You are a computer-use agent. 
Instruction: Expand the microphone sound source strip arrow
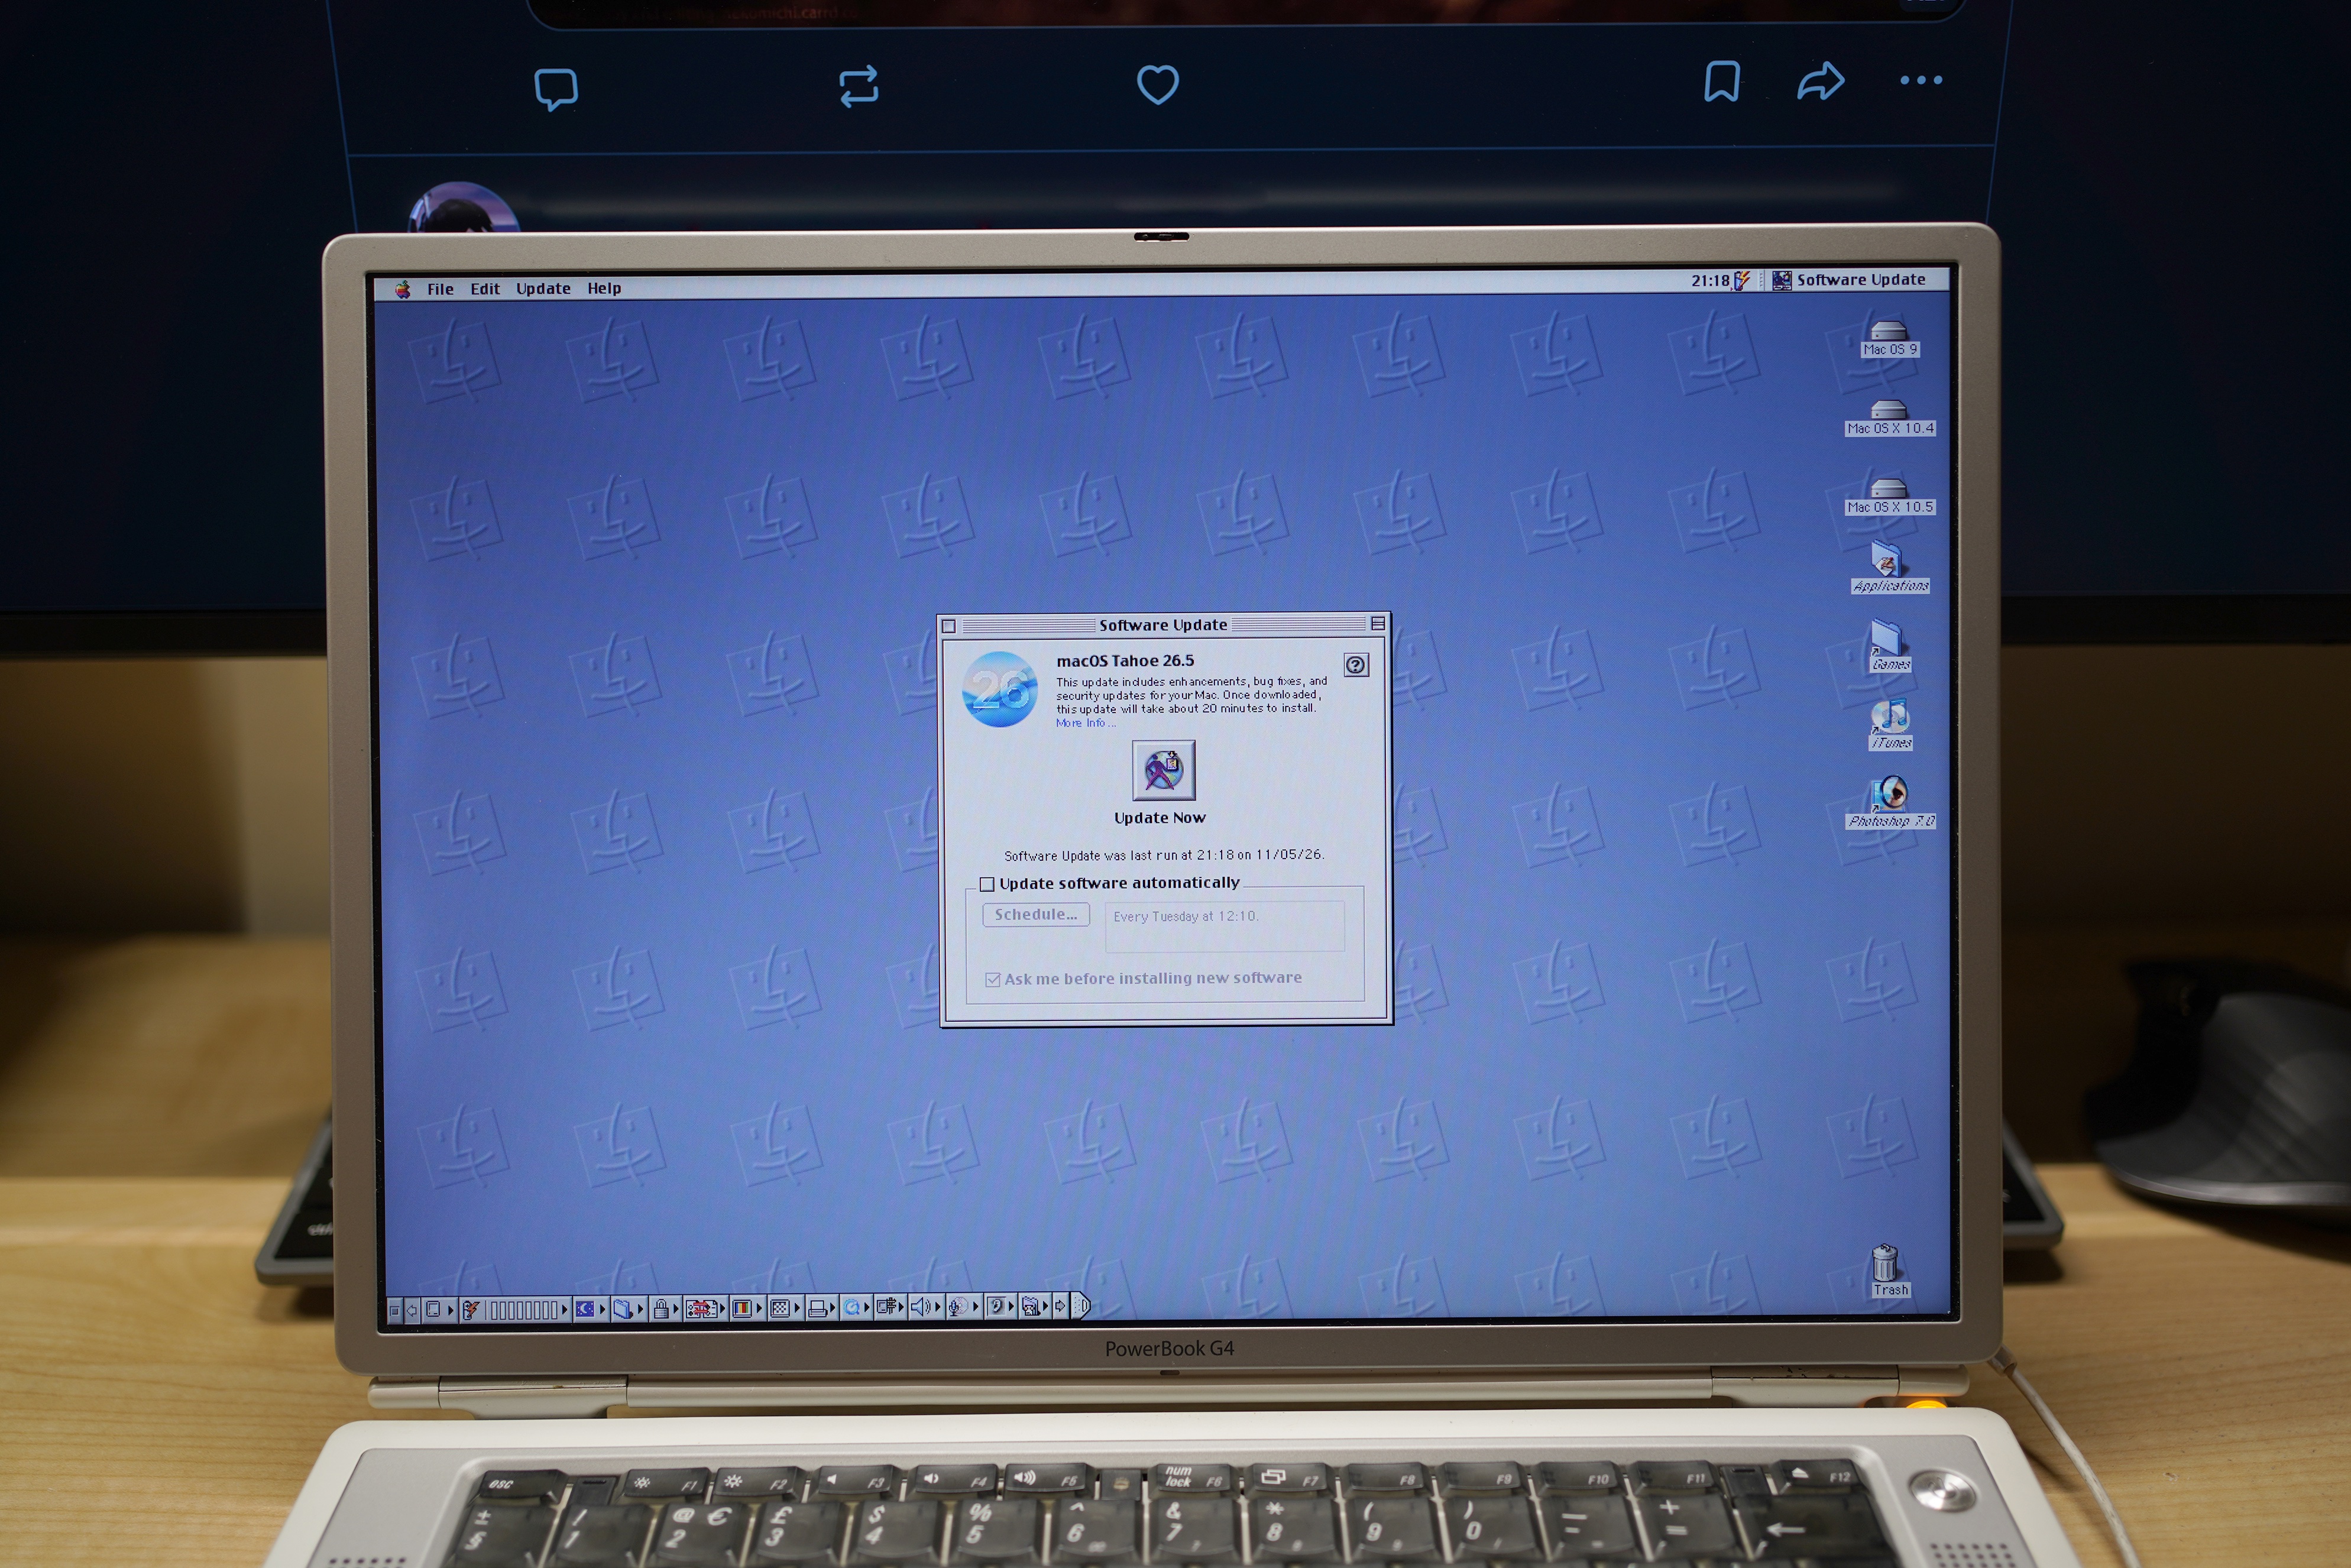click(x=976, y=1307)
